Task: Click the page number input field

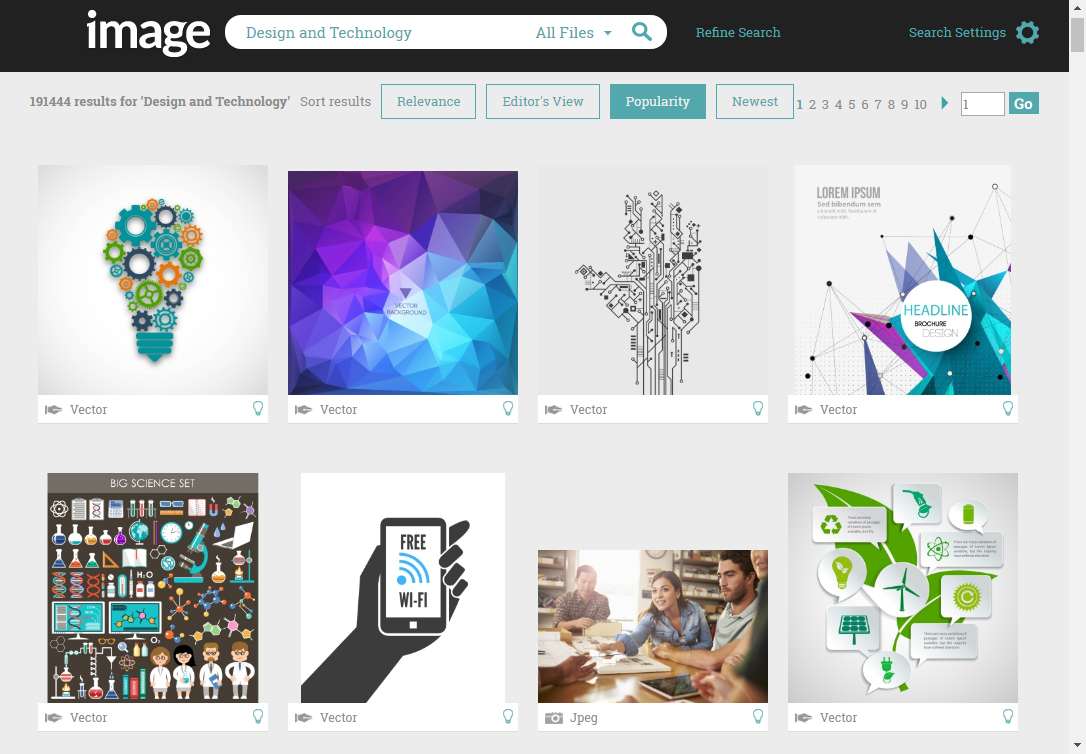Action: 982,104
